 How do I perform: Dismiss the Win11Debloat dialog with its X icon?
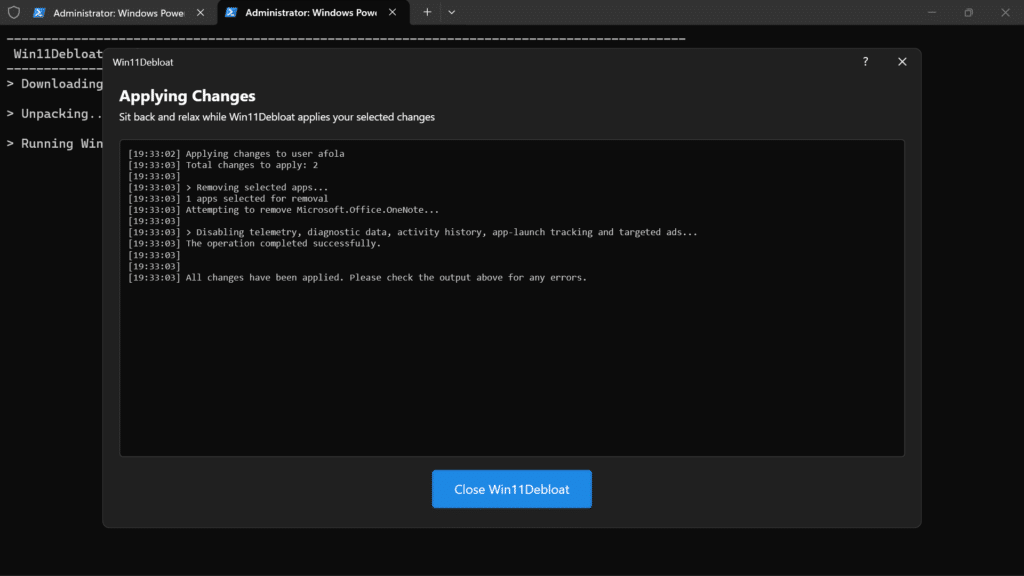pos(901,61)
